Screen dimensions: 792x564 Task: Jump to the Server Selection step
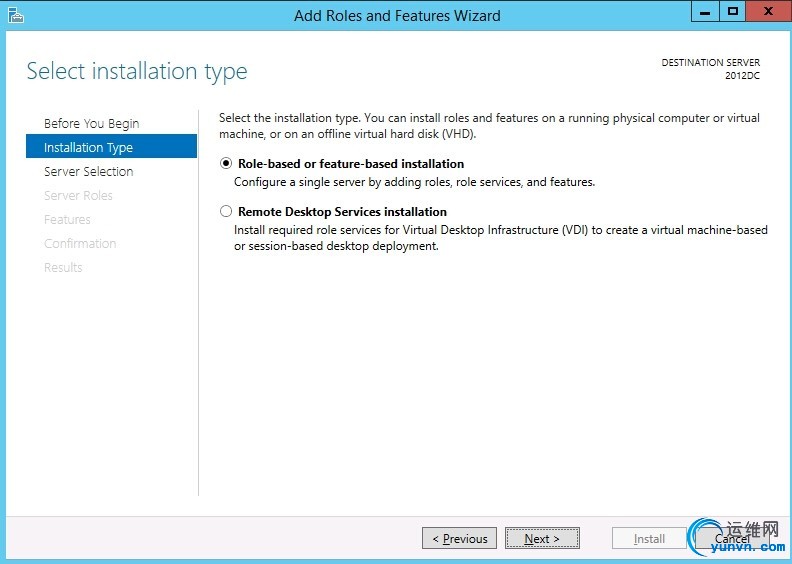88,172
